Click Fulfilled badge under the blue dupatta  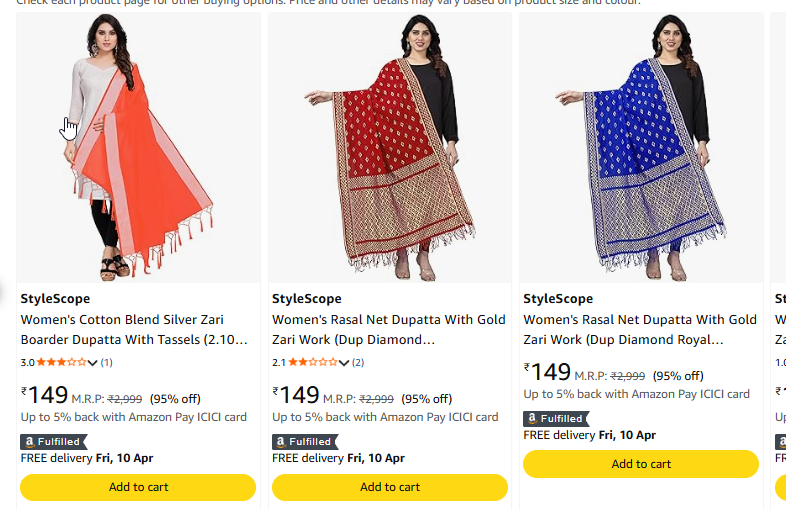tap(556, 418)
